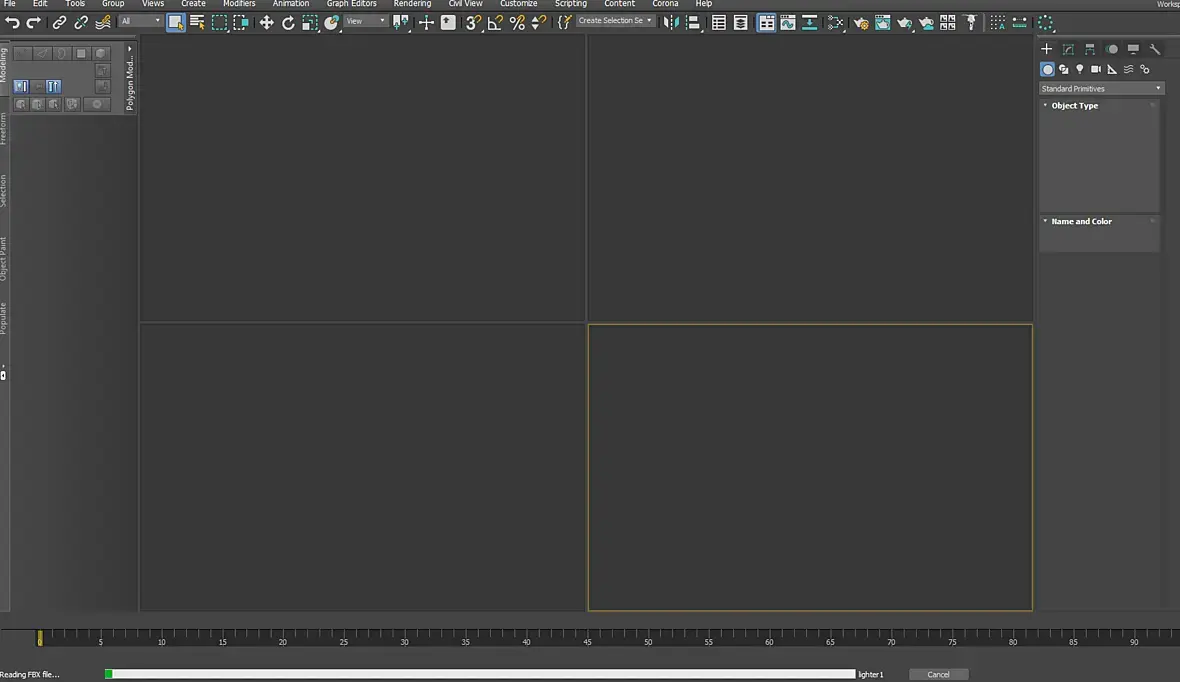The height and width of the screenshot is (682, 1180).
Task: Toggle the Angle Snap button
Action: [494, 23]
